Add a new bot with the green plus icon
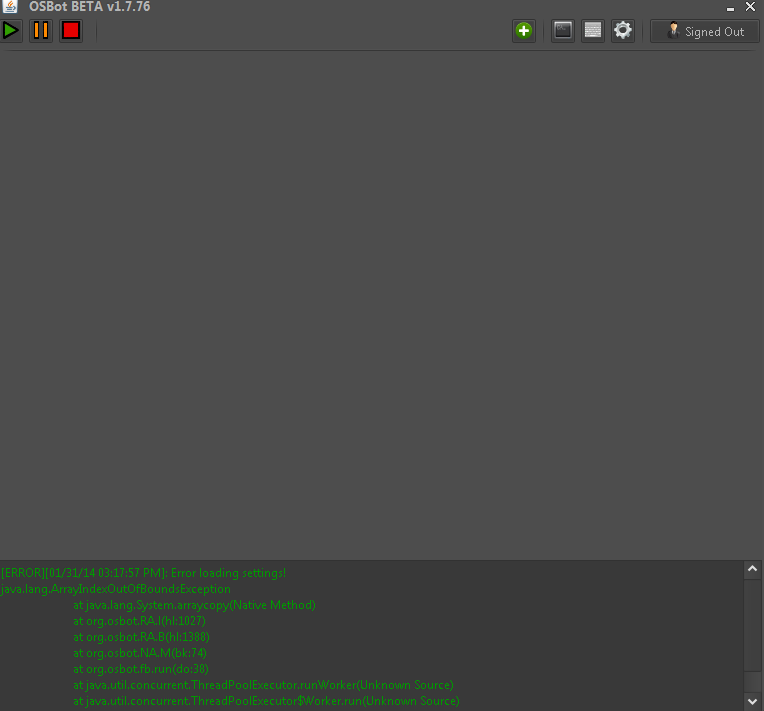 coord(524,31)
